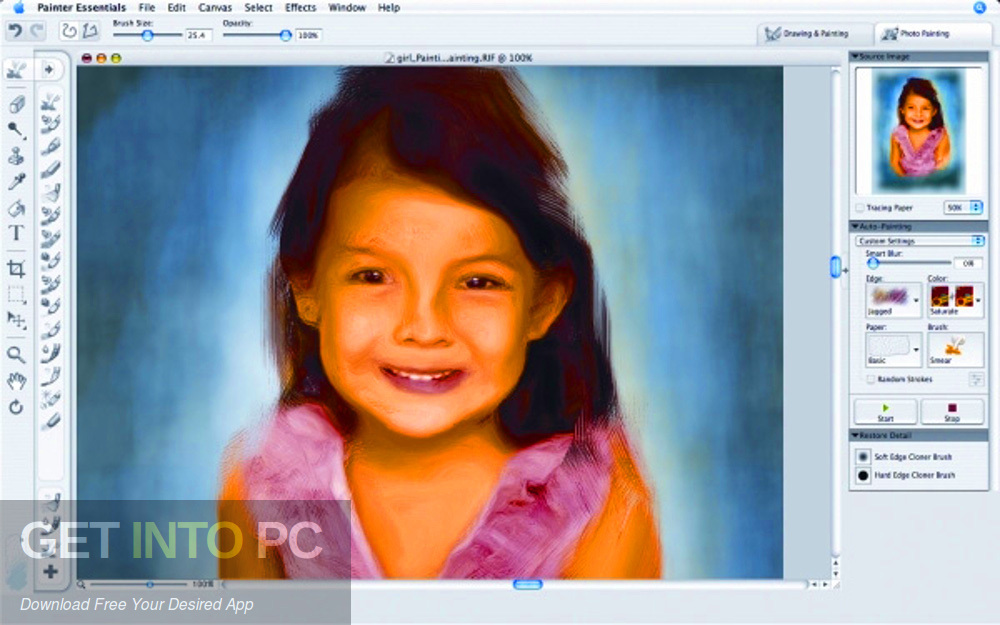Select the Eraser tool
Image resolution: width=1000 pixels, height=625 pixels.
click(x=17, y=104)
